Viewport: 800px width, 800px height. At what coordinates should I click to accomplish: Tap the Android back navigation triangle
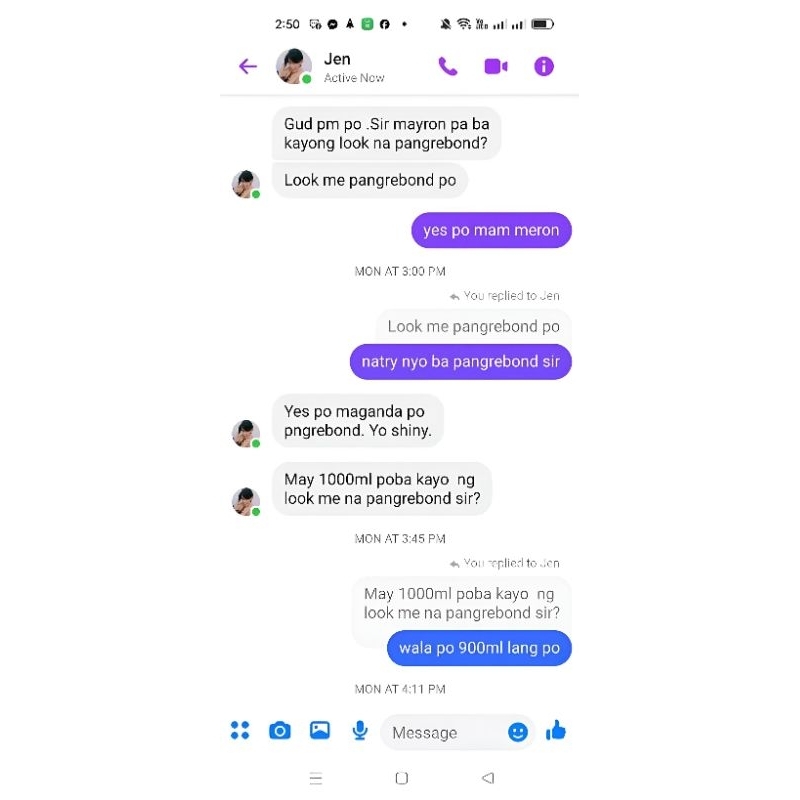[x=488, y=778]
